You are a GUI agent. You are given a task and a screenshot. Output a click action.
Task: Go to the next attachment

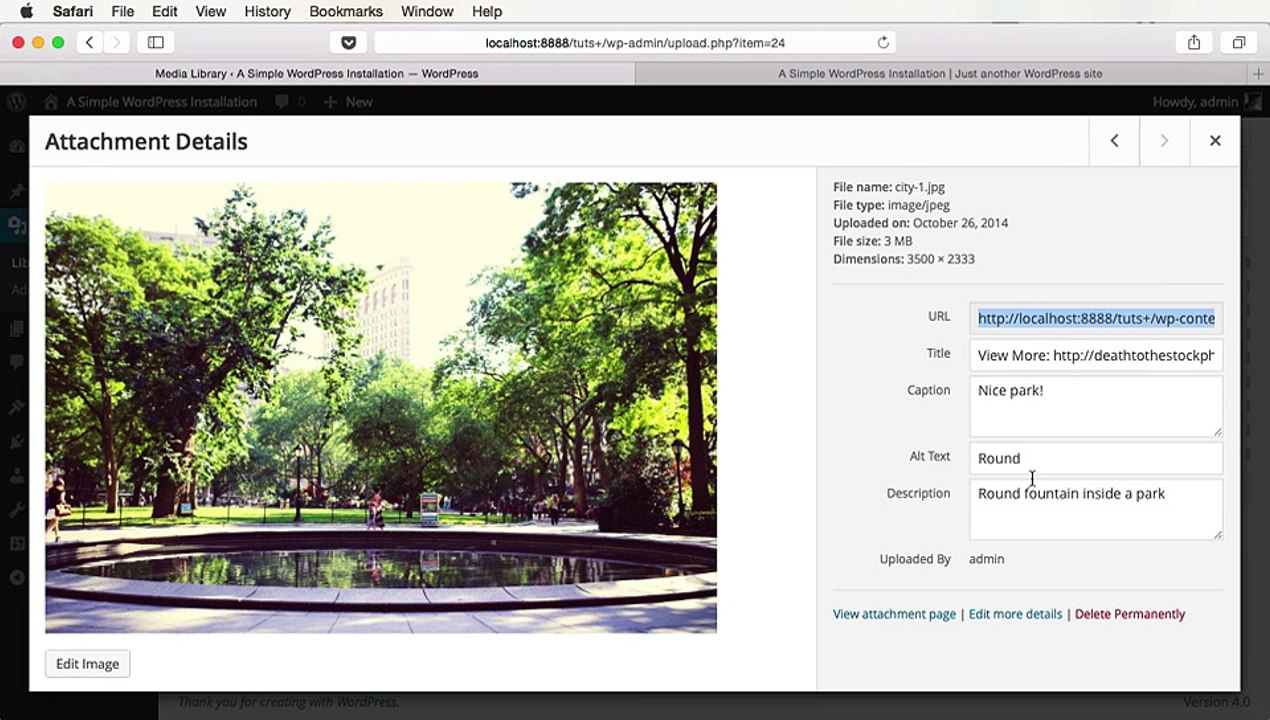click(x=1164, y=141)
